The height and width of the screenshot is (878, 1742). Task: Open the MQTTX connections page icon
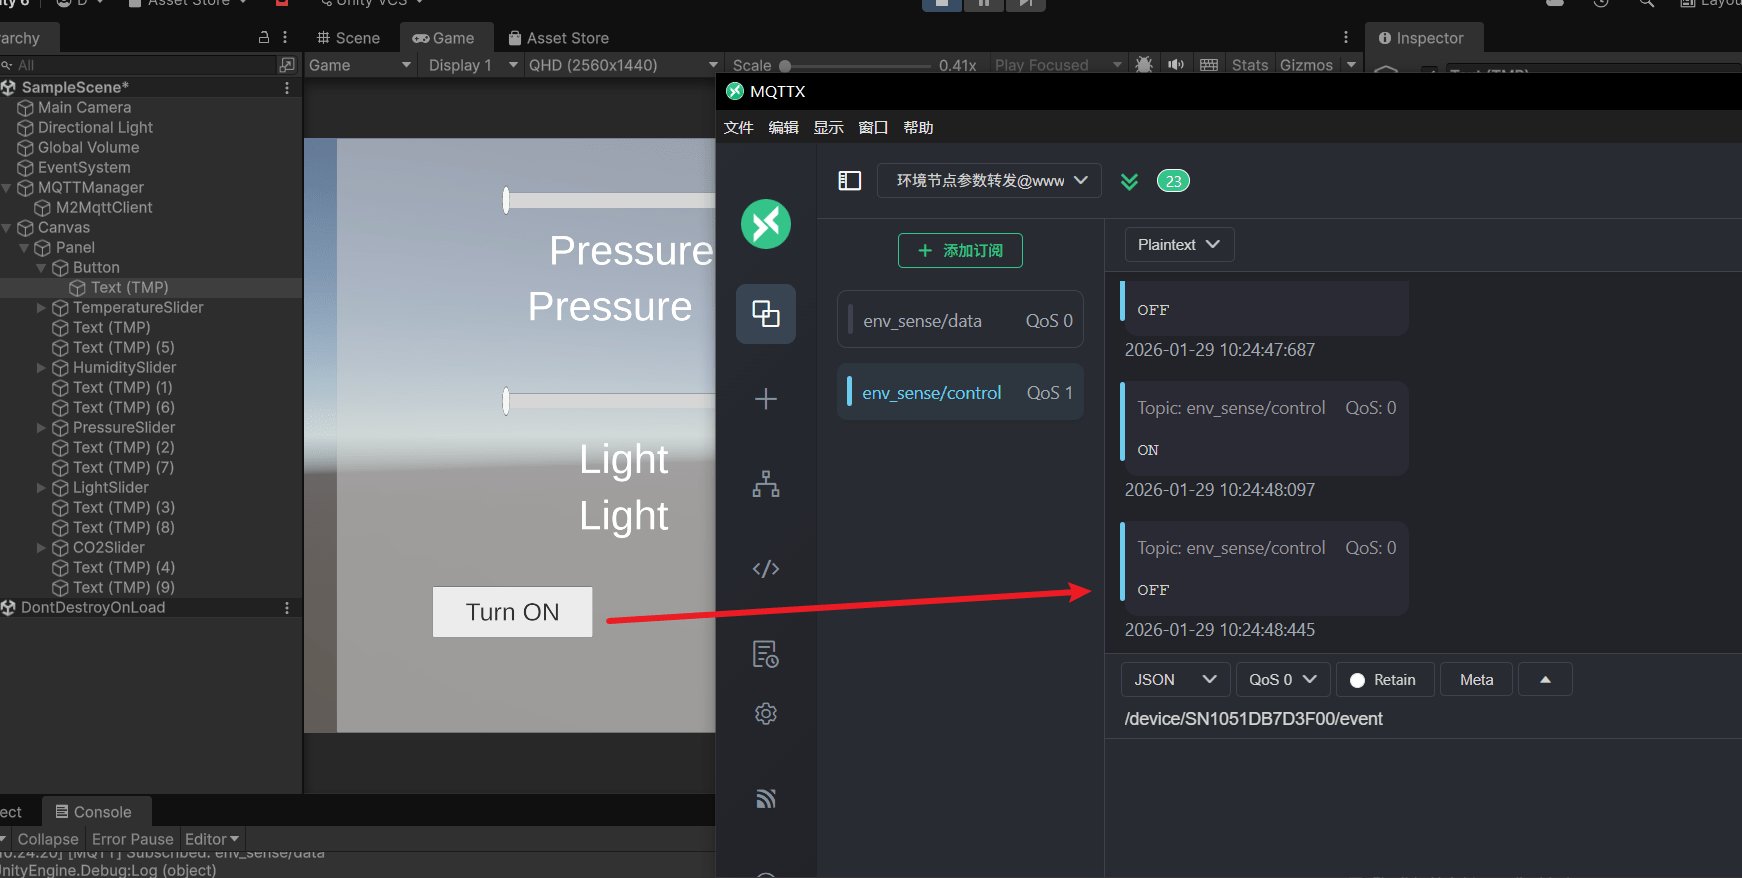766,314
